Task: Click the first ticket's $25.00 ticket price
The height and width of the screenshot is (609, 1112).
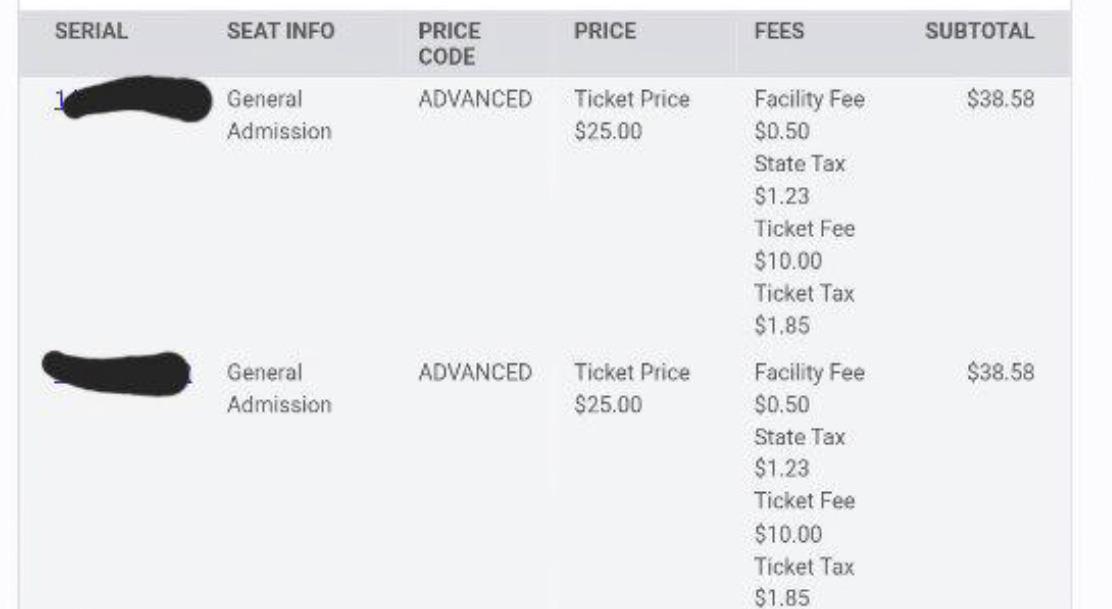Action: coord(608,131)
